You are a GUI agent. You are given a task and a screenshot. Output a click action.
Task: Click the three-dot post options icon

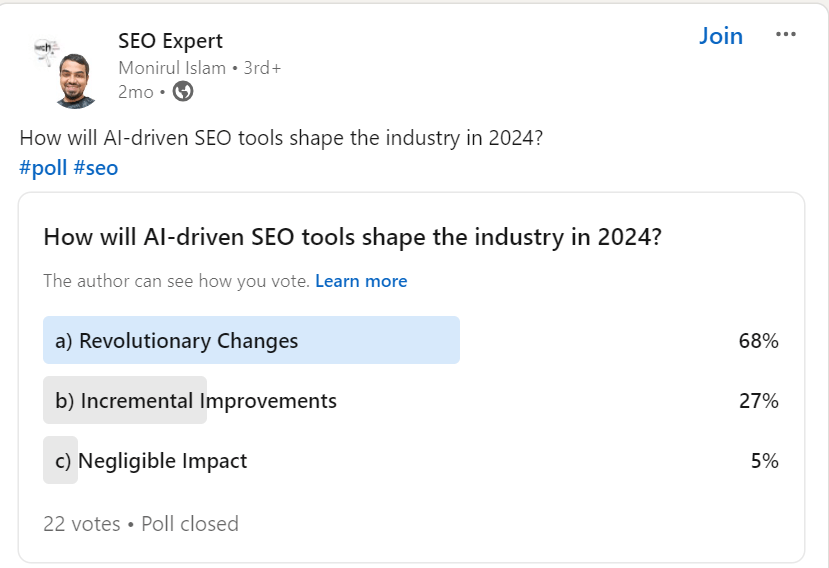(x=786, y=35)
